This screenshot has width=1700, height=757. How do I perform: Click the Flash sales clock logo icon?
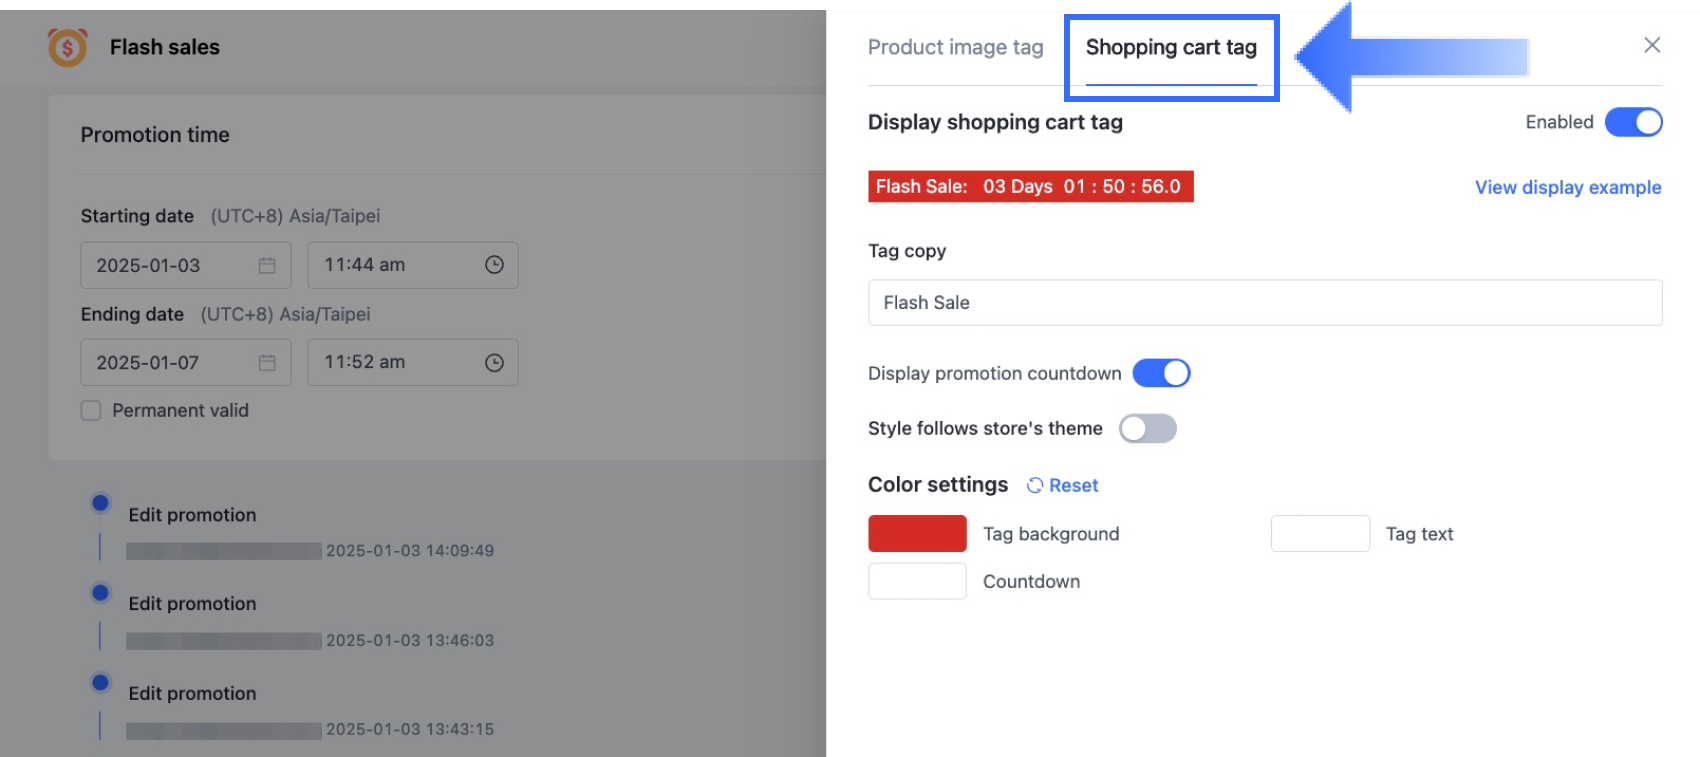click(x=67, y=47)
